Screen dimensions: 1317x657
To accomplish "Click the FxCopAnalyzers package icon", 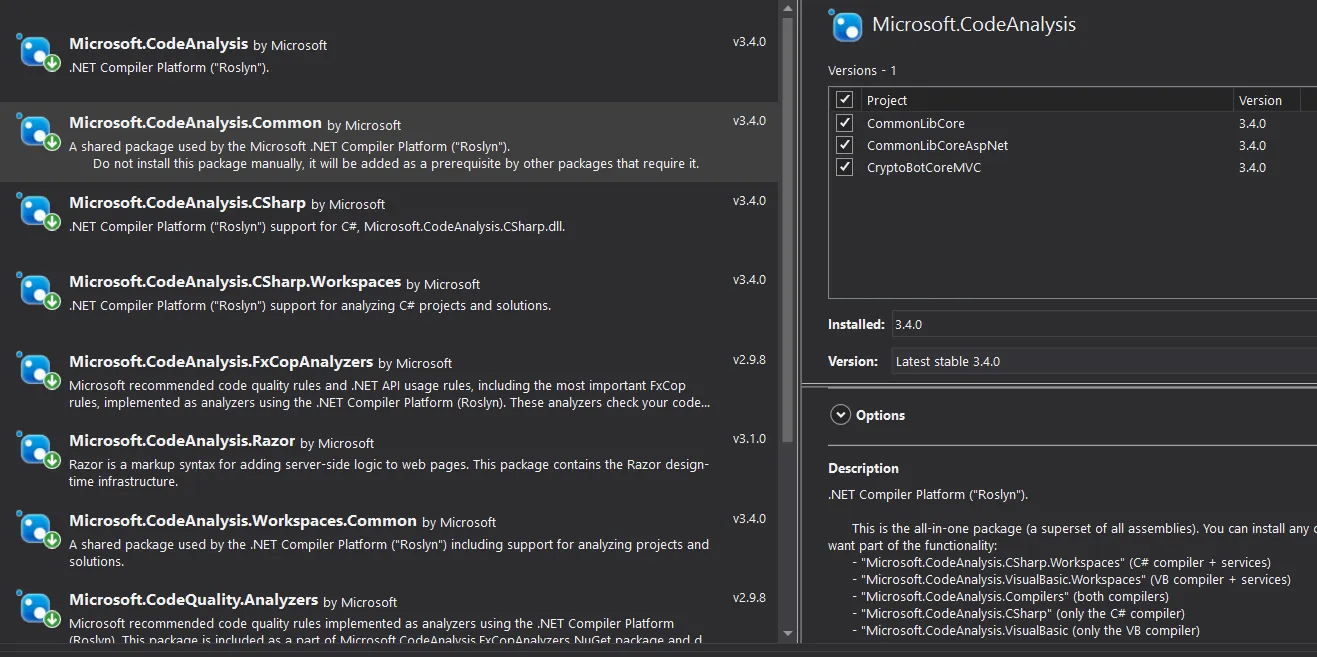I will 37,370.
